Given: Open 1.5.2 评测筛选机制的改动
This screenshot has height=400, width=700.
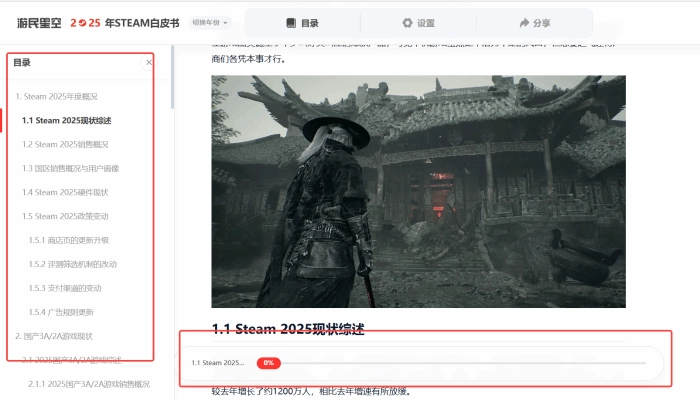Looking at the screenshot, I should pyautogui.click(x=73, y=264).
